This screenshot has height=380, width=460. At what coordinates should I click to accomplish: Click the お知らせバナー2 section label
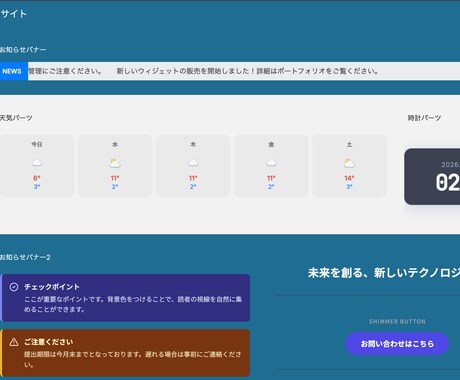click(25, 257)
